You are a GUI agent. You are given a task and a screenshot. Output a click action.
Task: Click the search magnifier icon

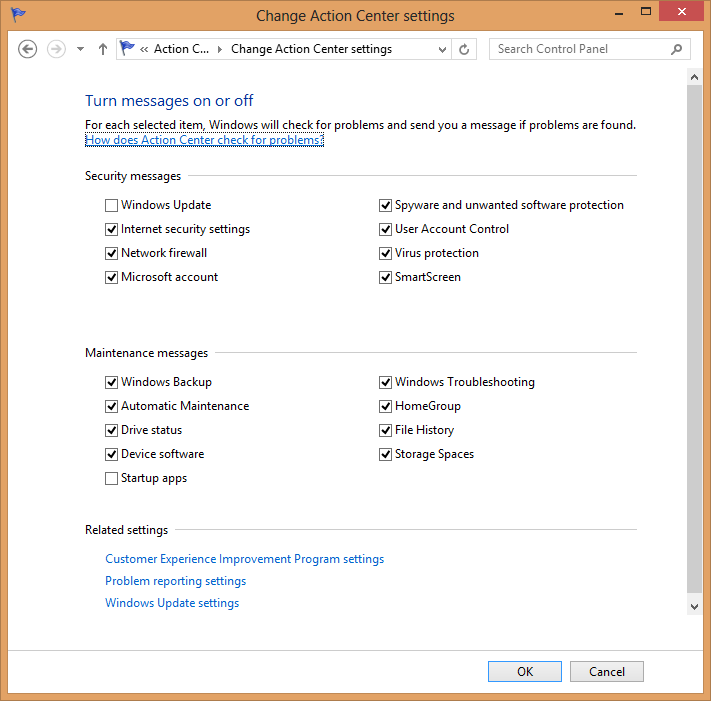[676, 49]
